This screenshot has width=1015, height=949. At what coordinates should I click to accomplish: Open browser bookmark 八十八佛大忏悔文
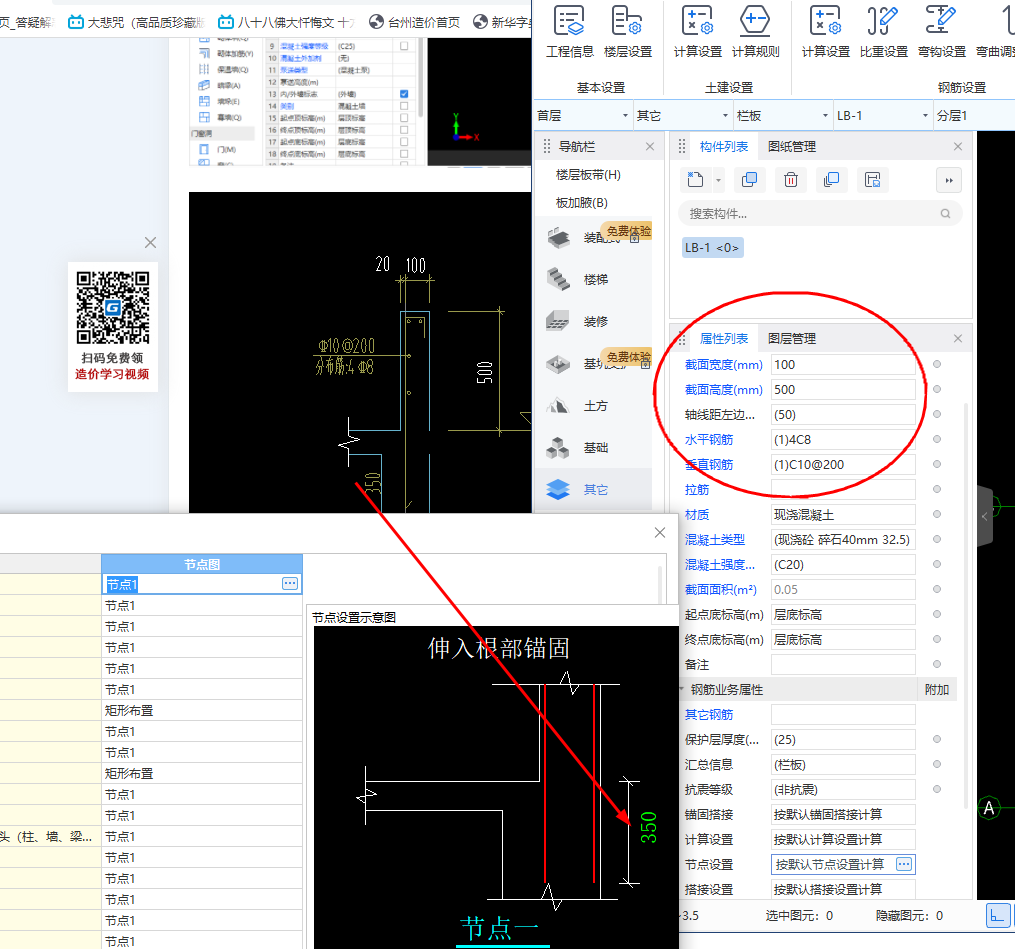[287, 22]
